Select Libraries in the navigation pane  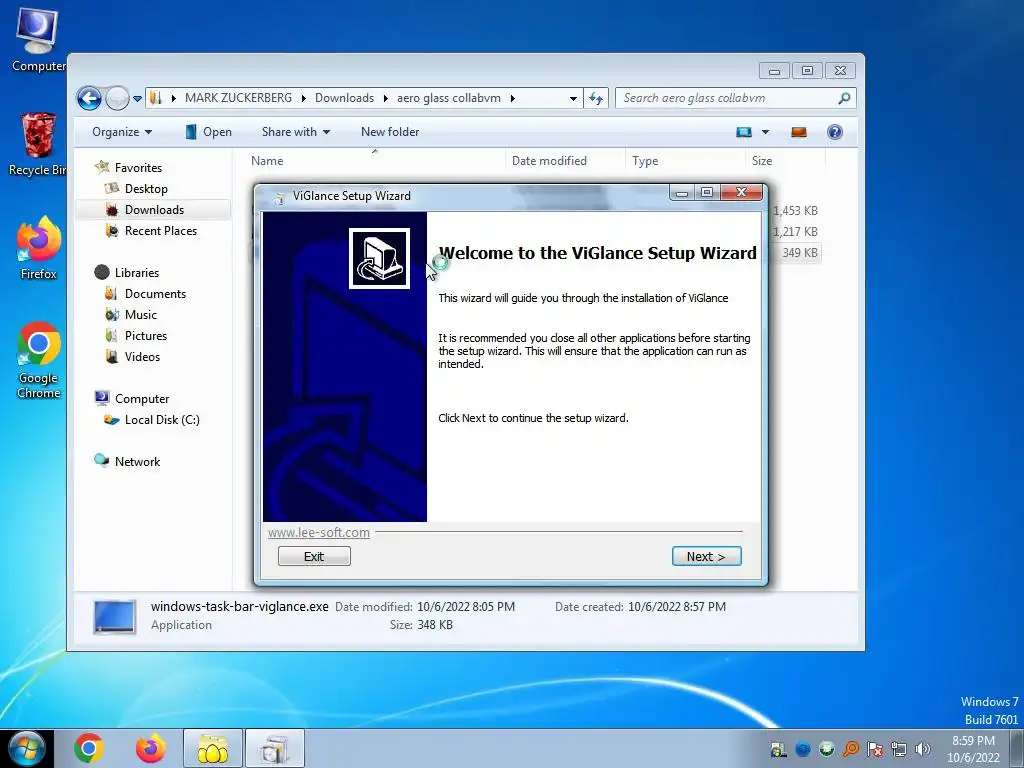[136, 272]
